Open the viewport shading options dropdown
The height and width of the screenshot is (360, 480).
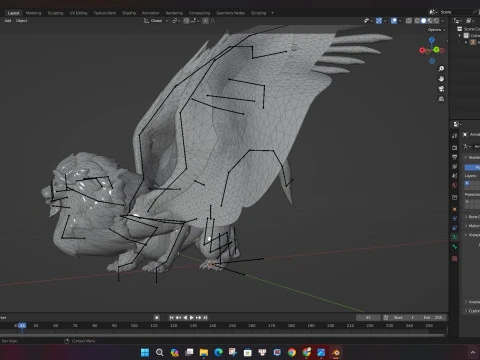point(443,21)
